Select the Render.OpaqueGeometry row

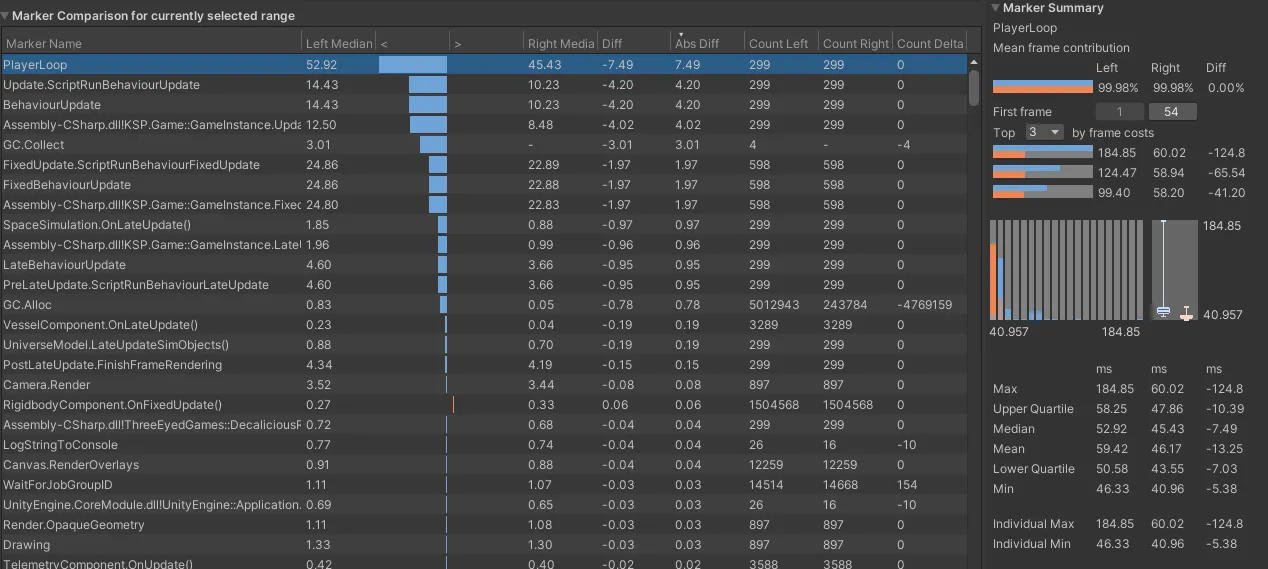click(484, 524)
